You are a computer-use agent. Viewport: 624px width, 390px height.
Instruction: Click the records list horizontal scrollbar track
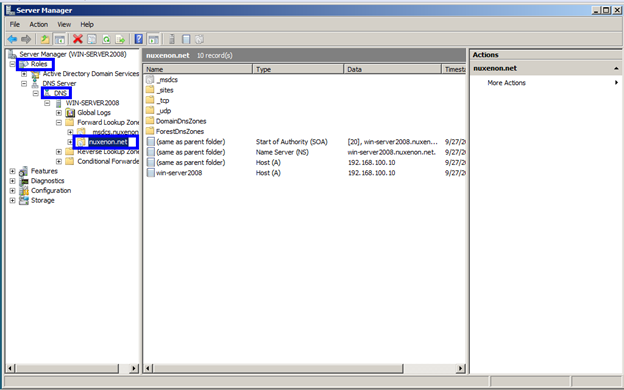click(430, 369)
